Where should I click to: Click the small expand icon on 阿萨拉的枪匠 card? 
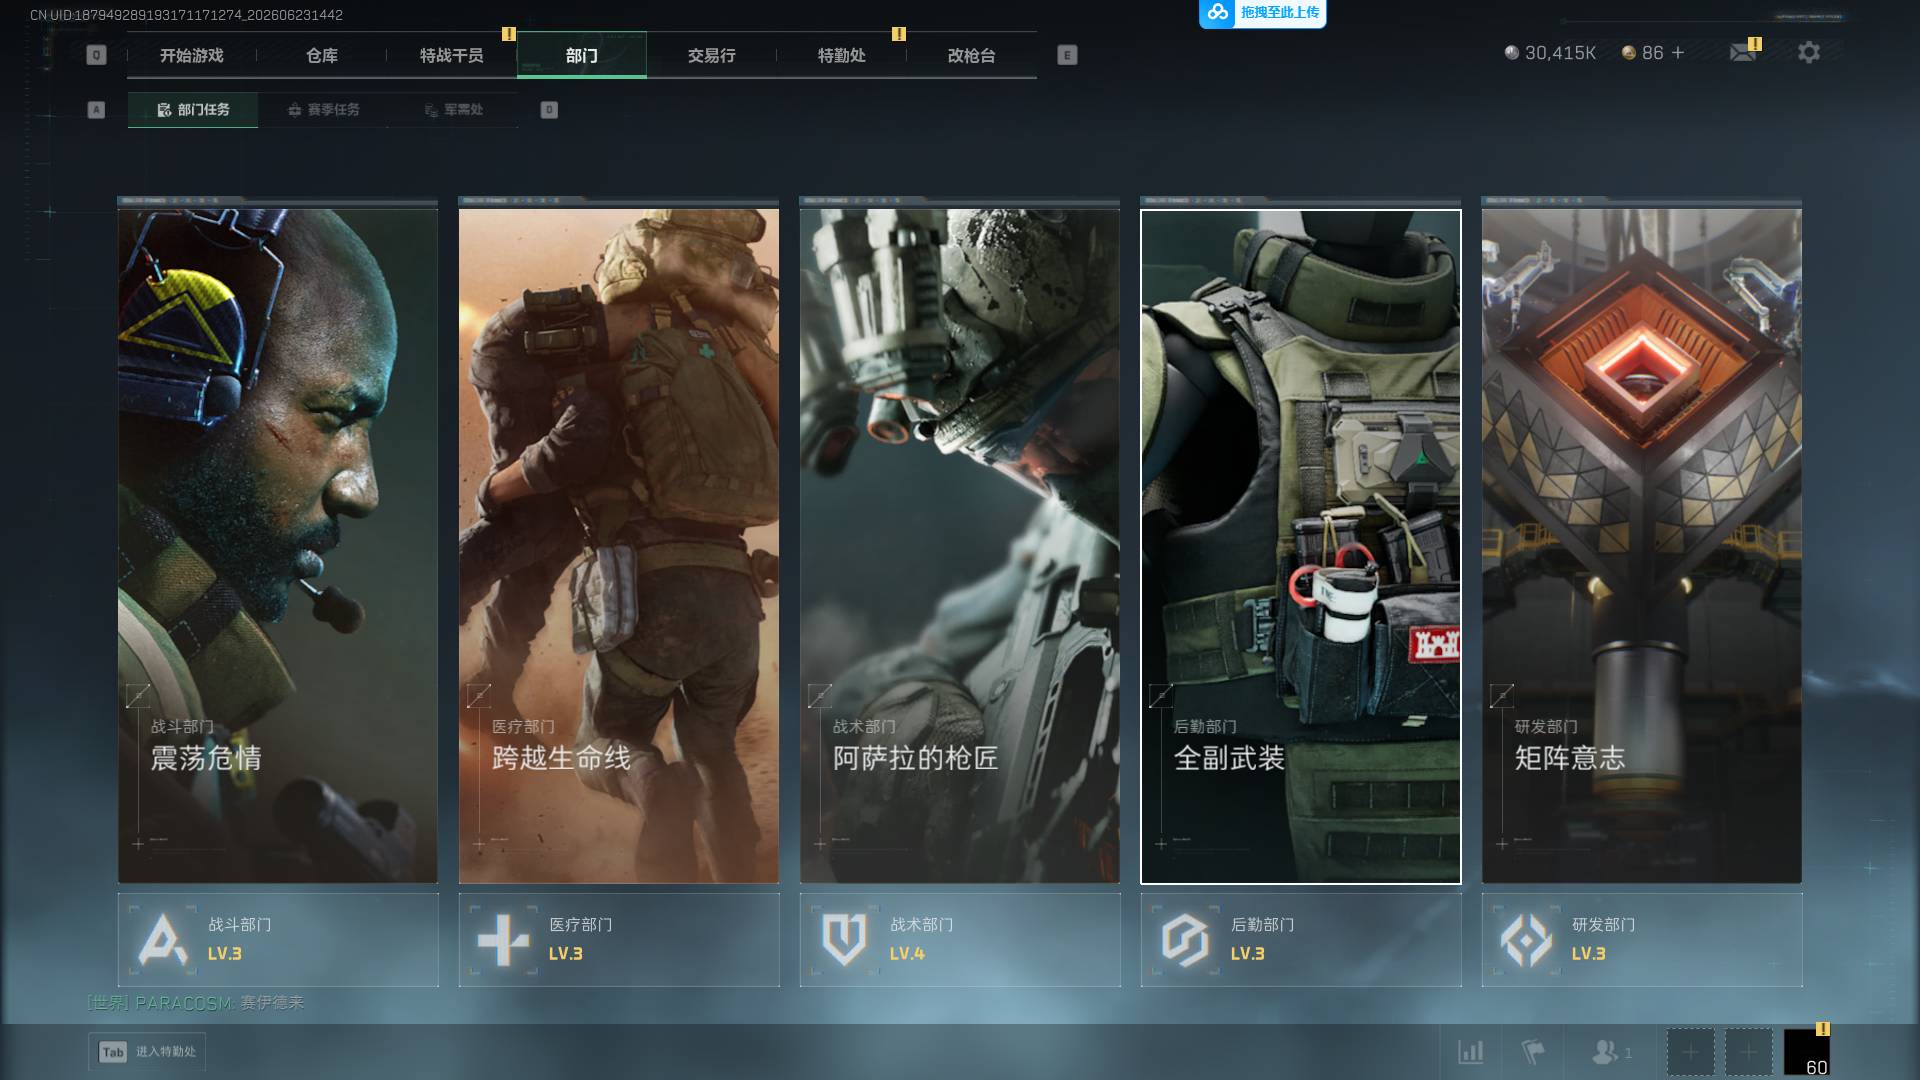pyautogui.click(x=820, y=695)
